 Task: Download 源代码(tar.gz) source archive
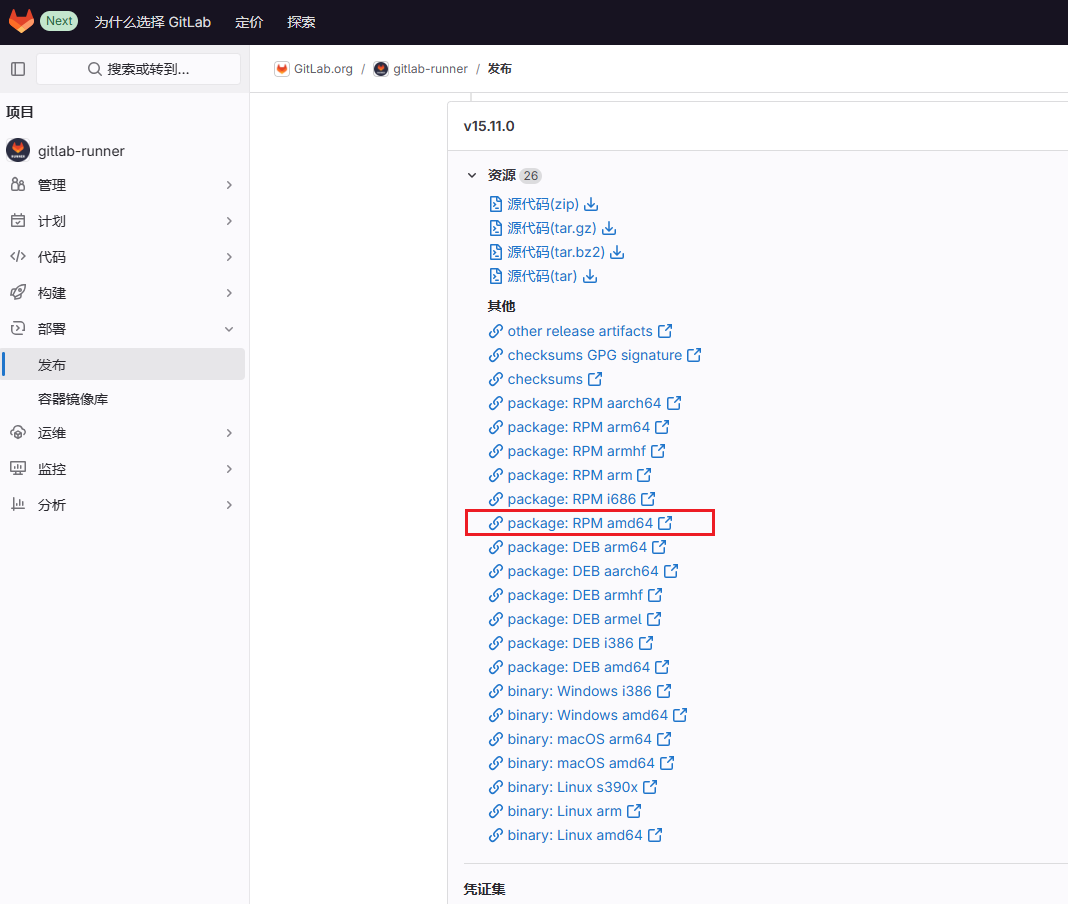552,228
